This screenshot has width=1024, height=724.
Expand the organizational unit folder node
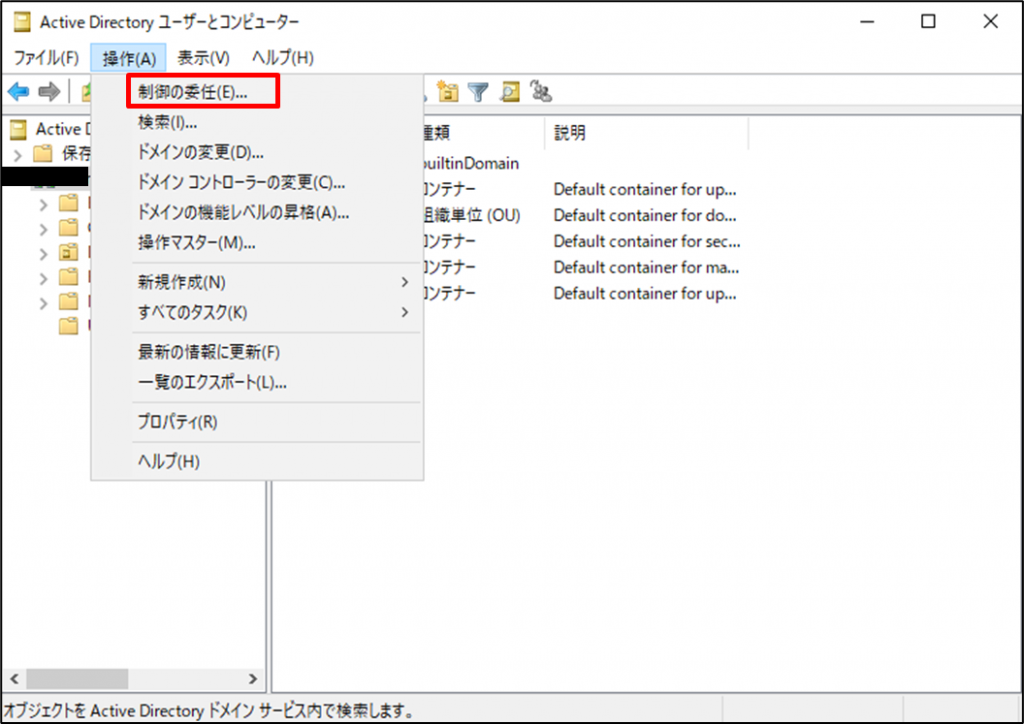click(43, 254)
